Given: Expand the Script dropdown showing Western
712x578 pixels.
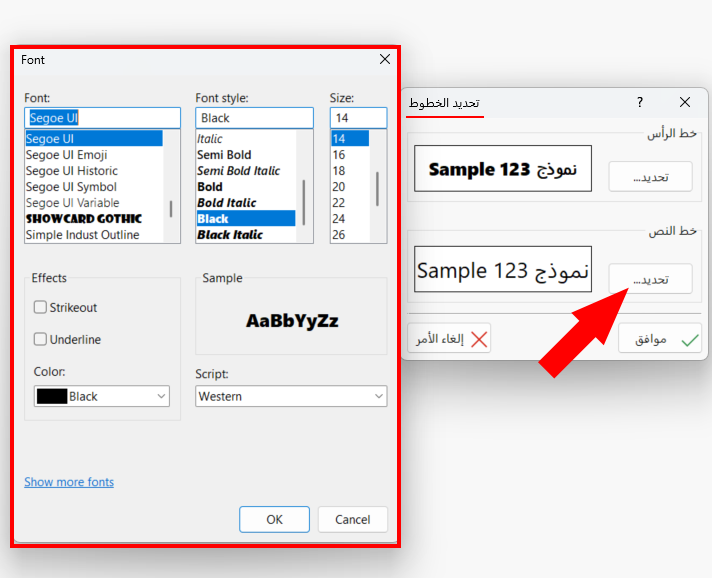Looking at the screenshot, I should pos(290,397).
